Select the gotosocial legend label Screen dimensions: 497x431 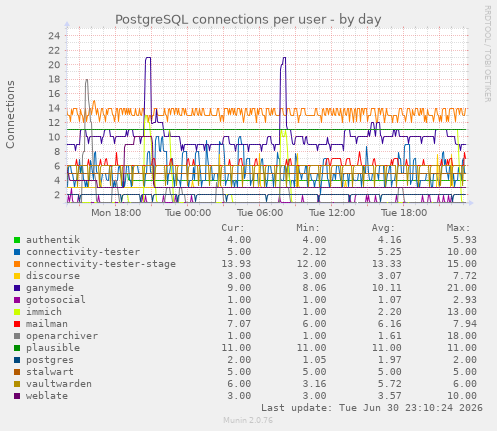point(56,300)
